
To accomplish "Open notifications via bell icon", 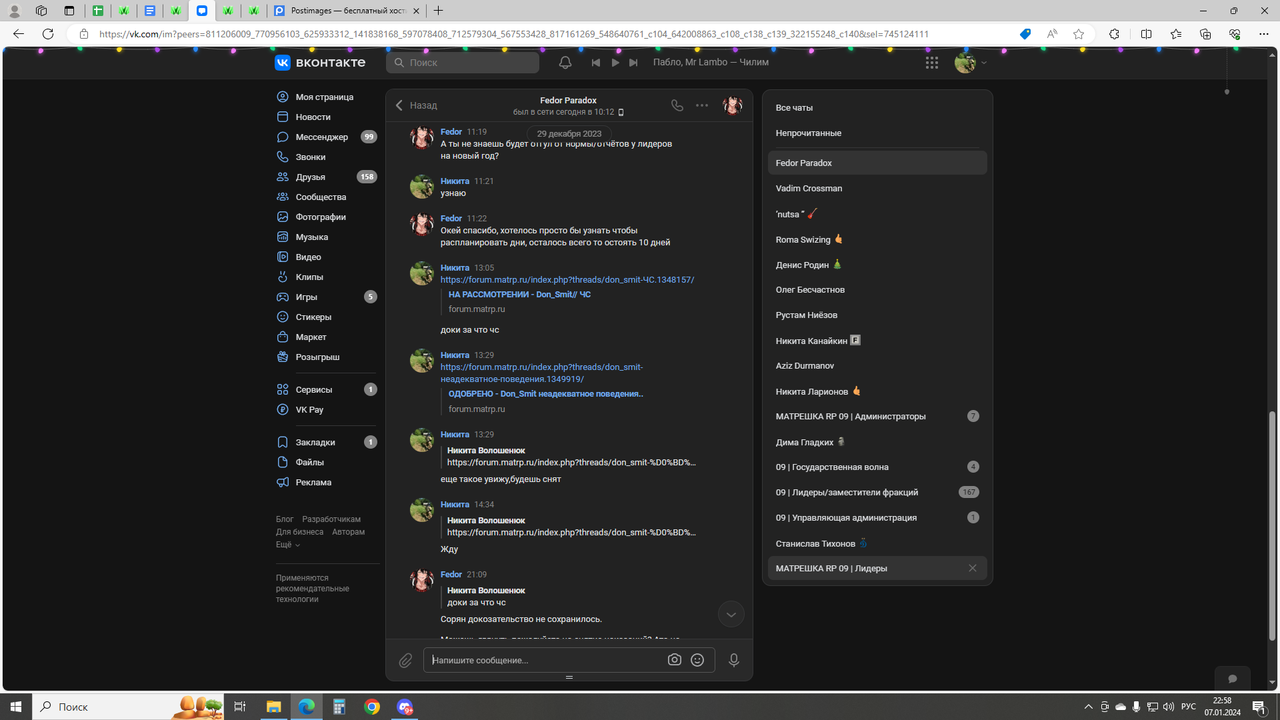I will pyautogui.click(x=564, y=62).
